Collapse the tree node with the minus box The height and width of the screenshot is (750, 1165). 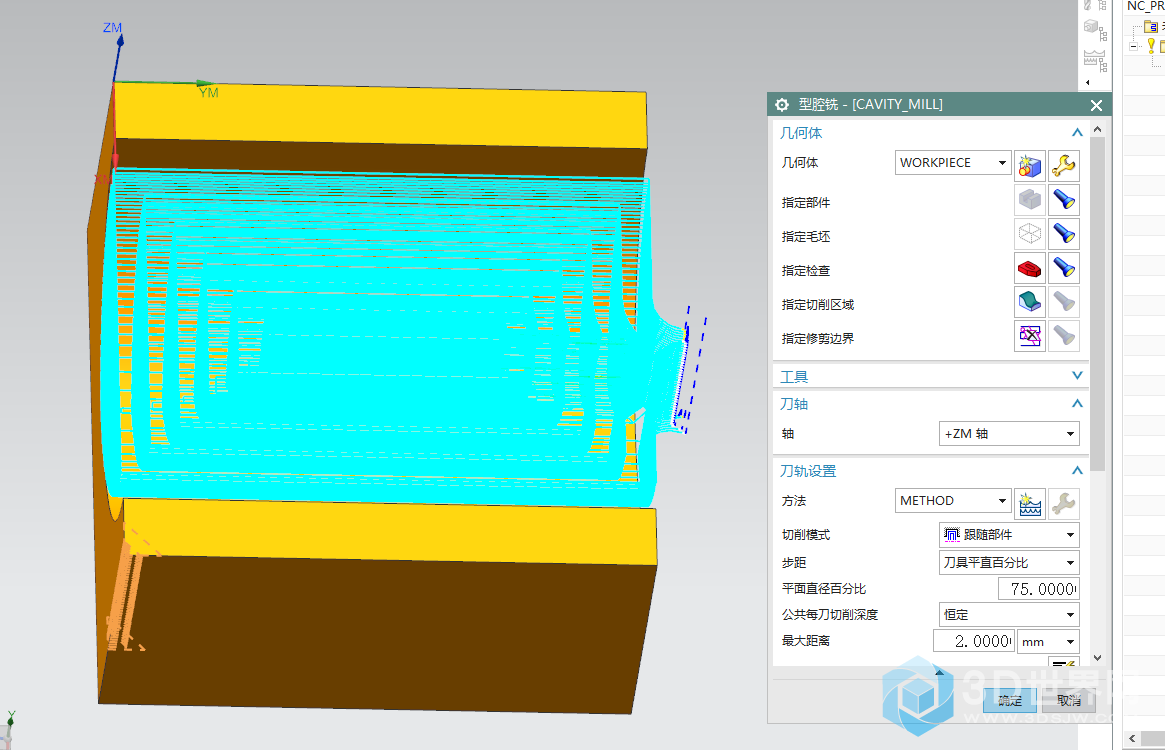coord(1133,46)
